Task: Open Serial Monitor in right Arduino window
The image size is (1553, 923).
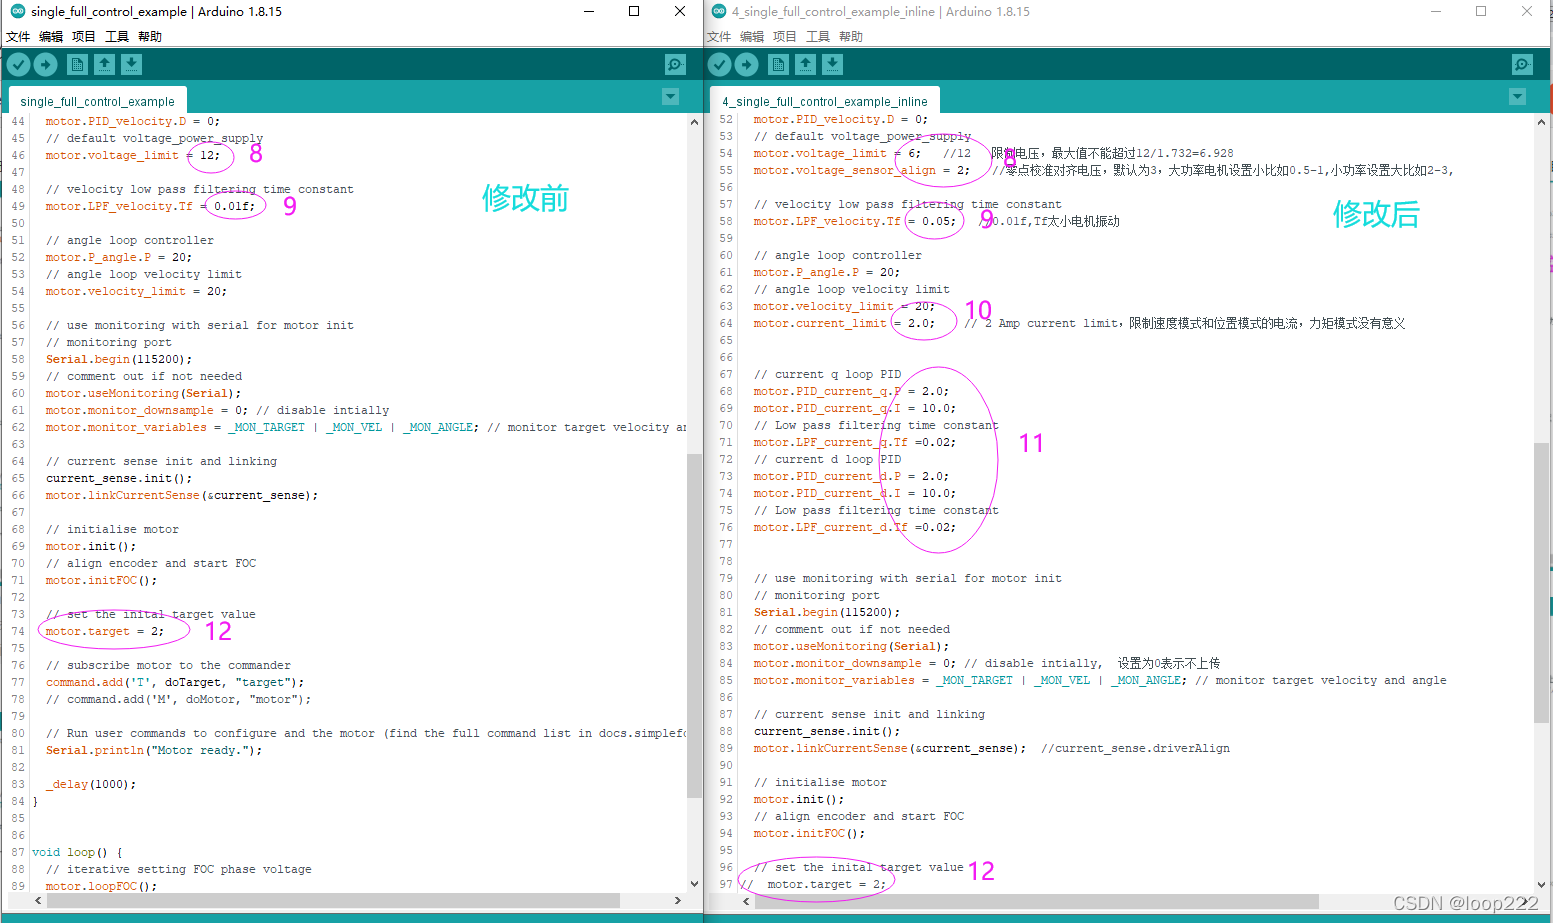Action: 1522,65
